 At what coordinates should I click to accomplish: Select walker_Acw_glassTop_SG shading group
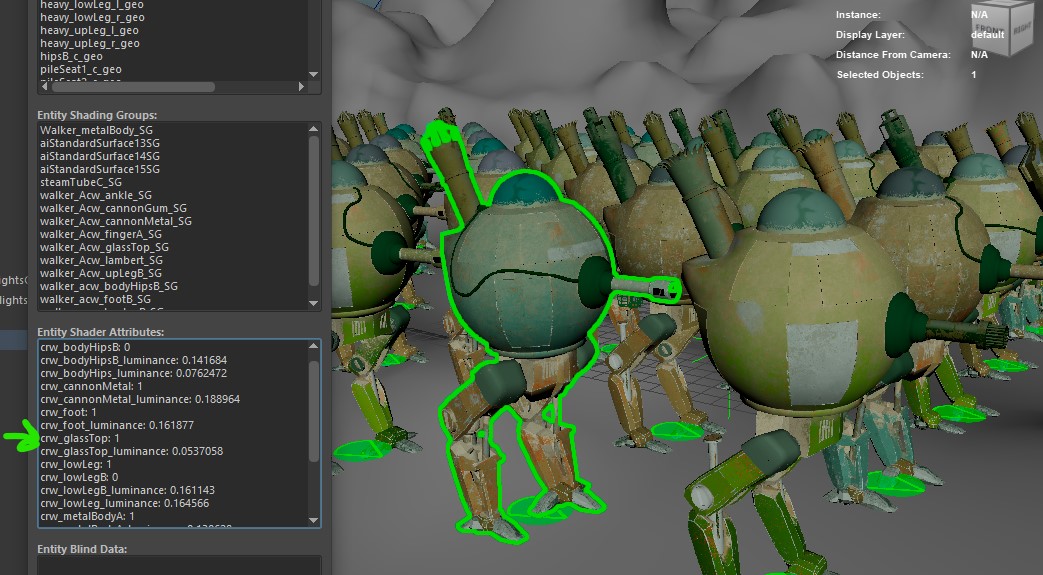click(x=104, y=247)
